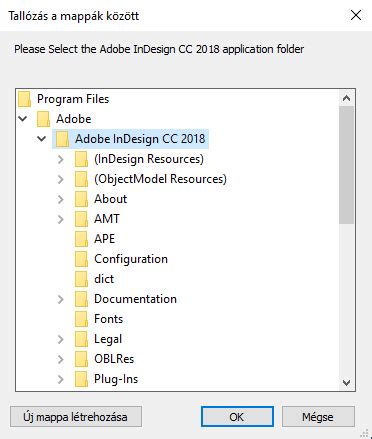Image resolution: width=372 pixels, height=439 pixels.
Task: Select the Plug-Ins folder name
Action: (116, 379)
